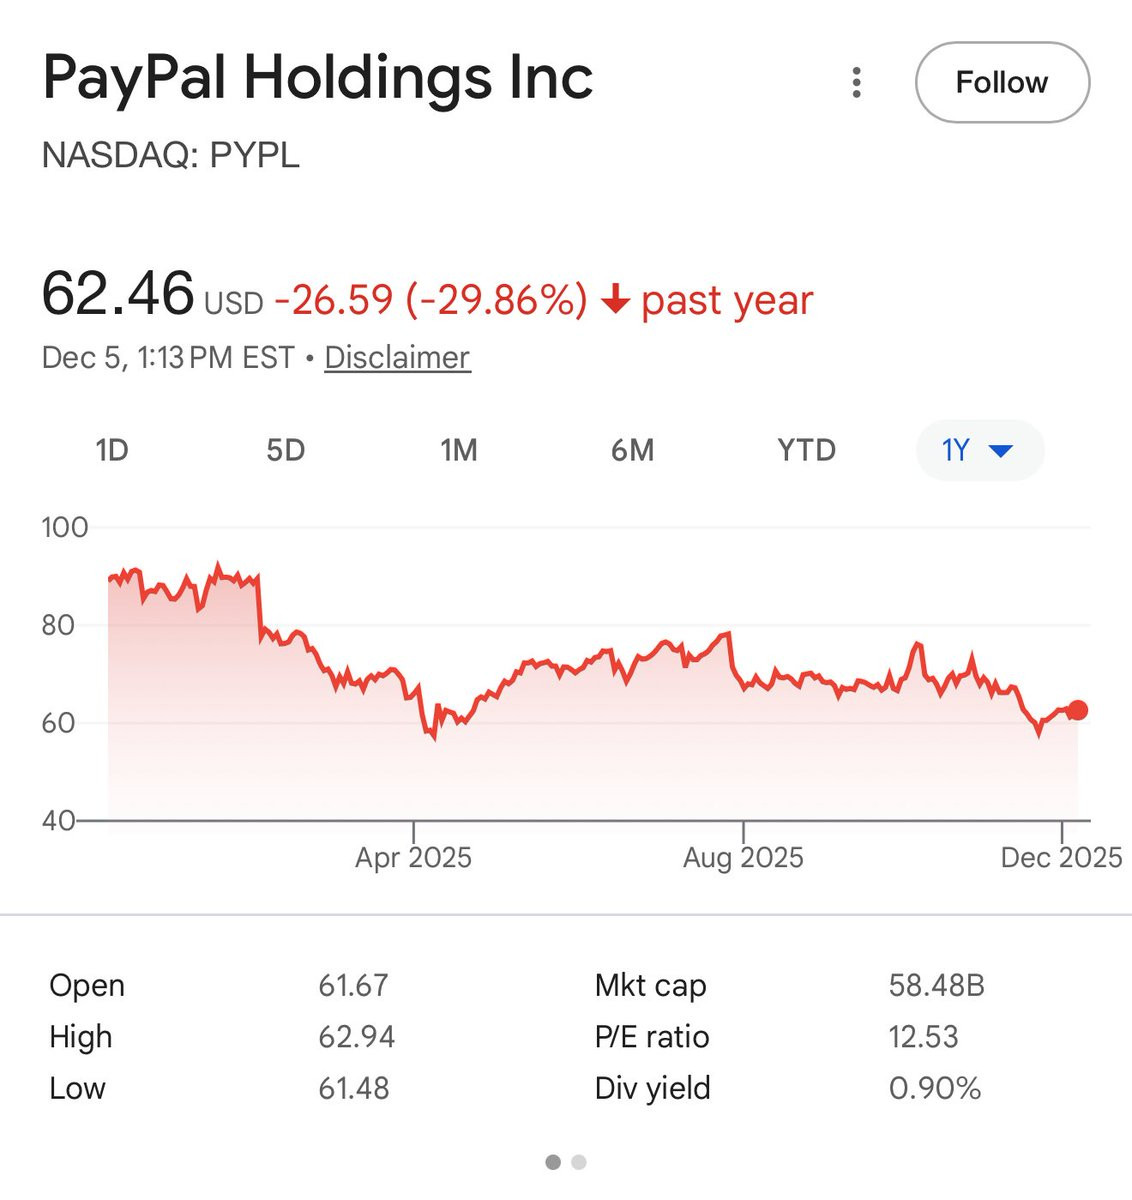The height and width of the screenshot is (1200, 1132).
Task: Open the Disclaimer link
Action: pos(397,357)
